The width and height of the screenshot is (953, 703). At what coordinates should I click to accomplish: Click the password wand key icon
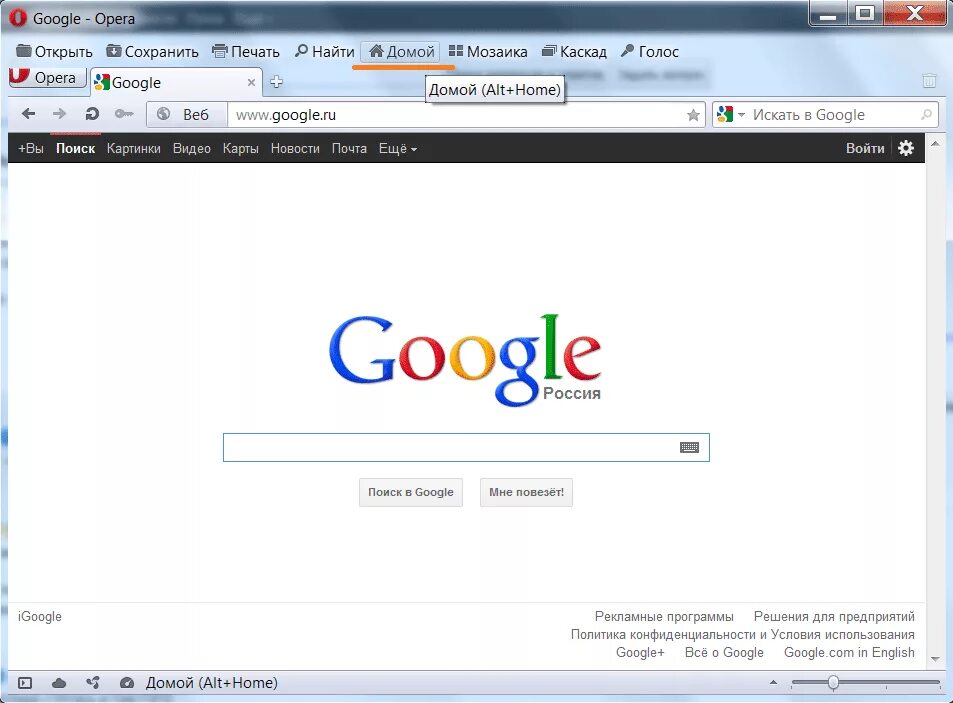coord(124,114)
